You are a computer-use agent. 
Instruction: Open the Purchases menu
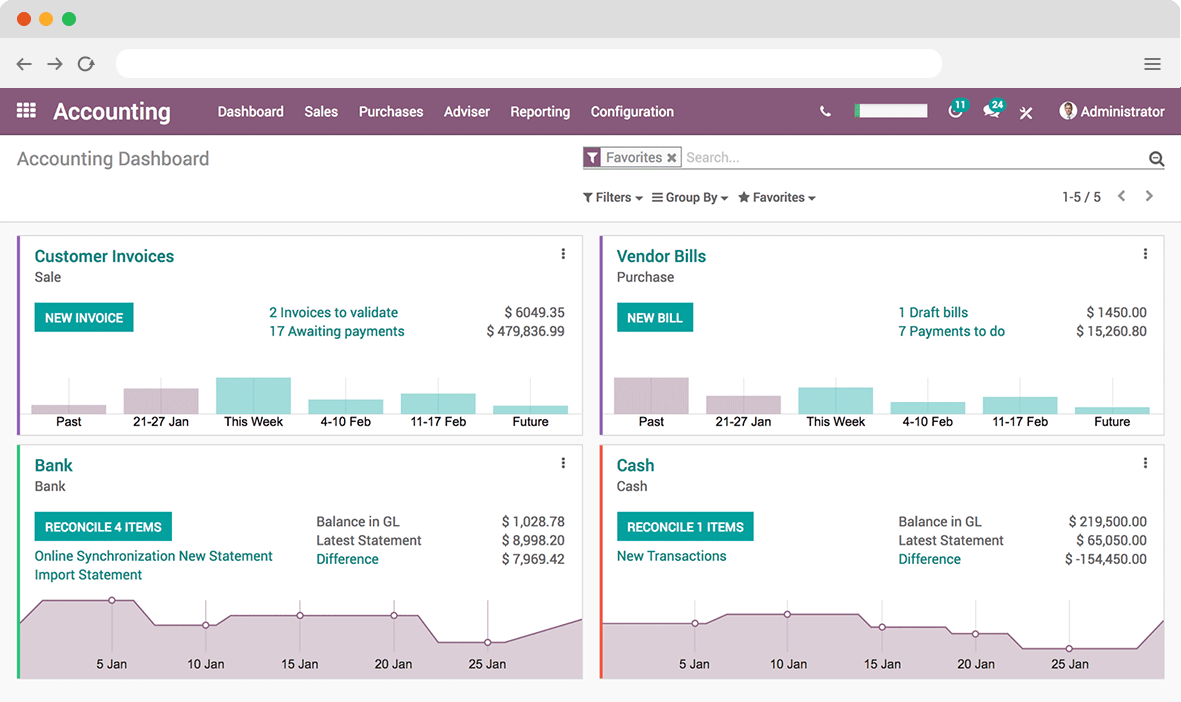[391, 112]
